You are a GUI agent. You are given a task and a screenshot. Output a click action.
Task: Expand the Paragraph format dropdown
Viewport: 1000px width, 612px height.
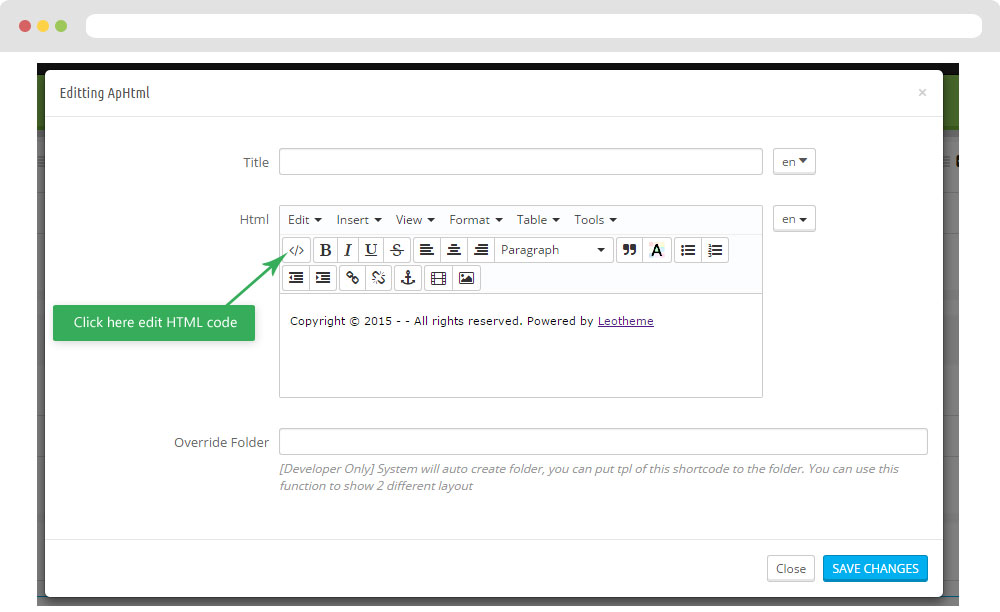[x=553, y=250]
